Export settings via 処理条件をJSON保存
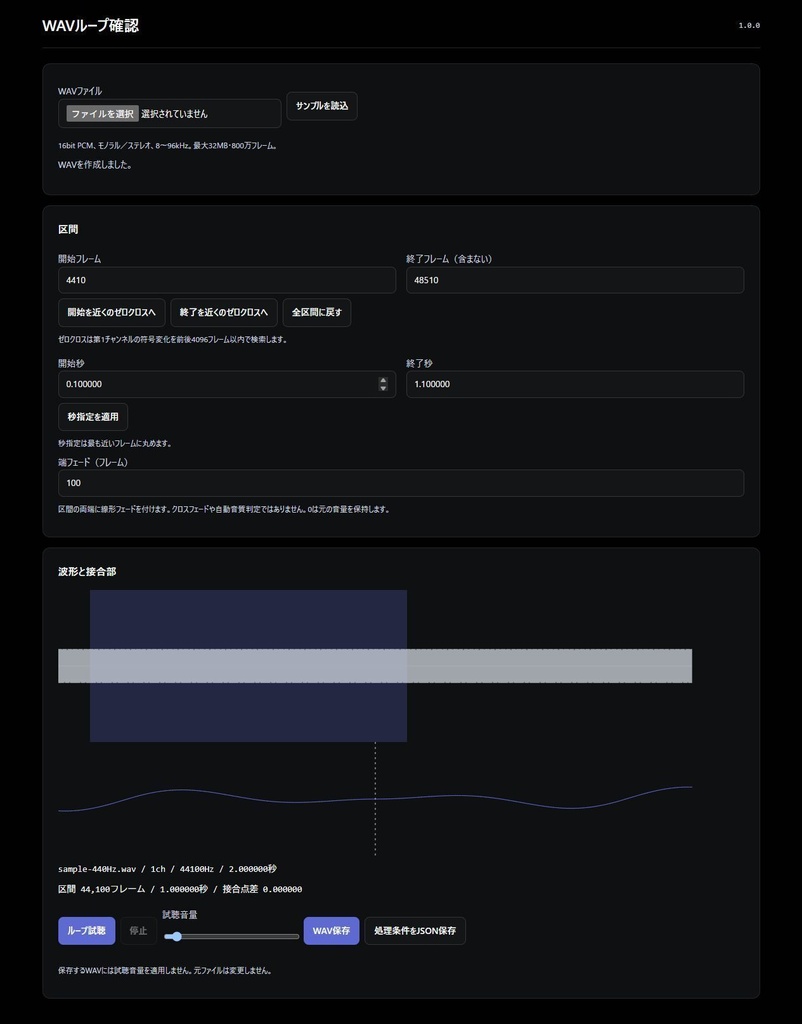The width and height of the screenshot is (802, 1024). pyautogui.click(x=415, y=931)
